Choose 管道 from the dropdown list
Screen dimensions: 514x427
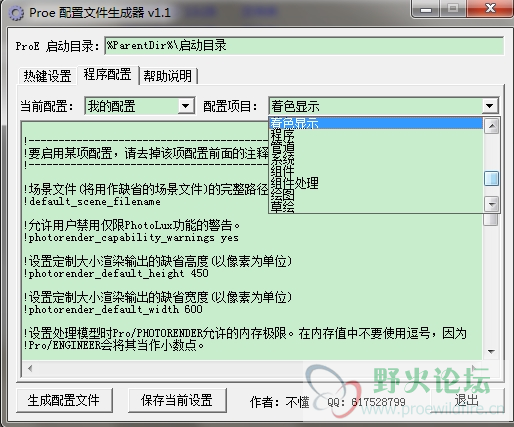376,147
